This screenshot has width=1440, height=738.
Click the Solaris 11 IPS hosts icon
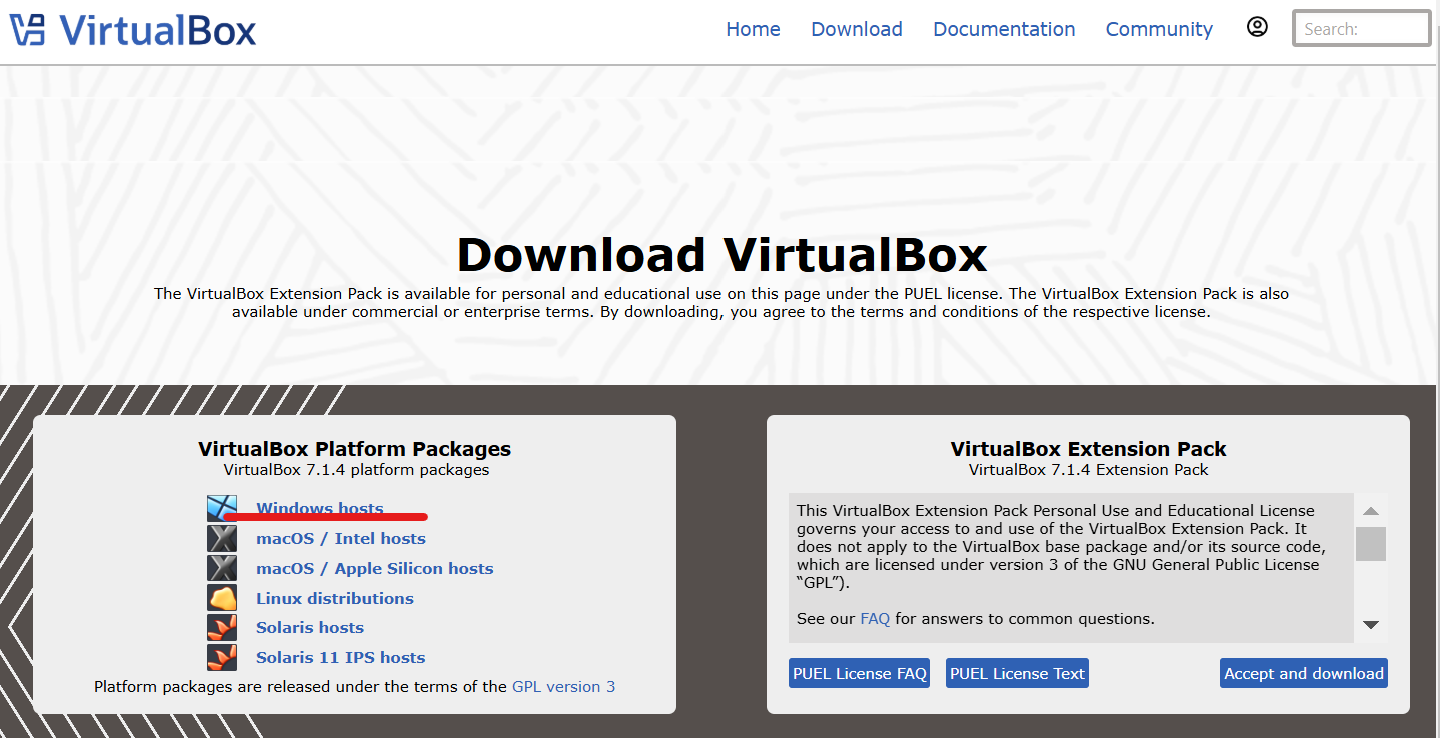pyautogui.click(x=222, y=657)
